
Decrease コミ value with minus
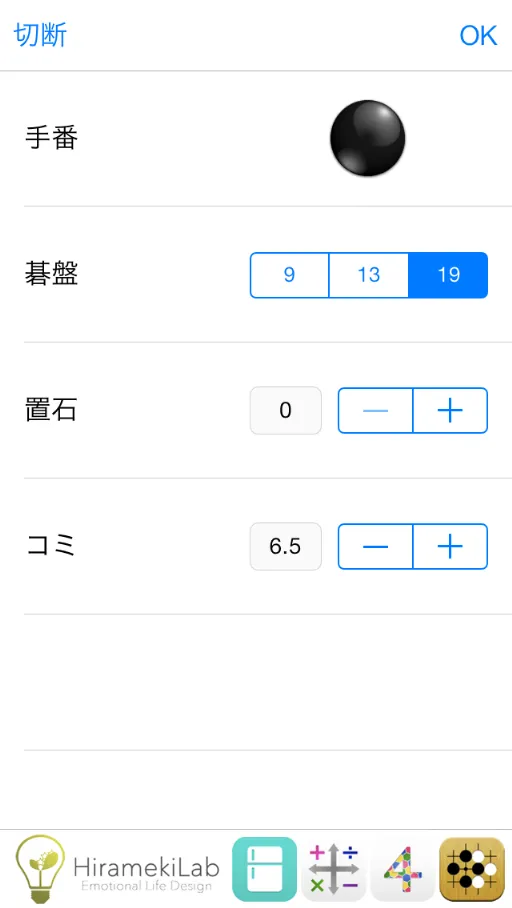coord(375,547)
